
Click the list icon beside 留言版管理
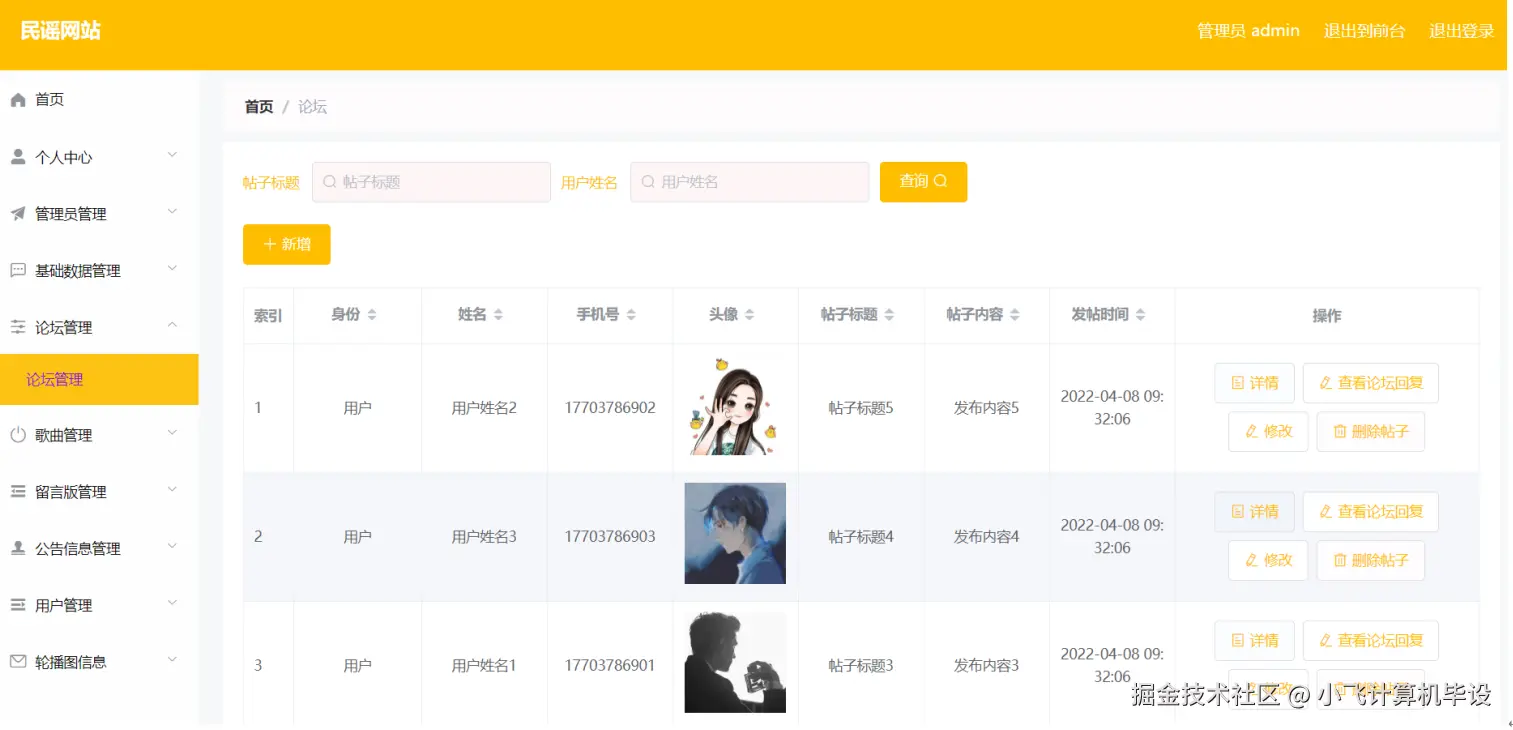pyautogui.click(x=18, y=492)
